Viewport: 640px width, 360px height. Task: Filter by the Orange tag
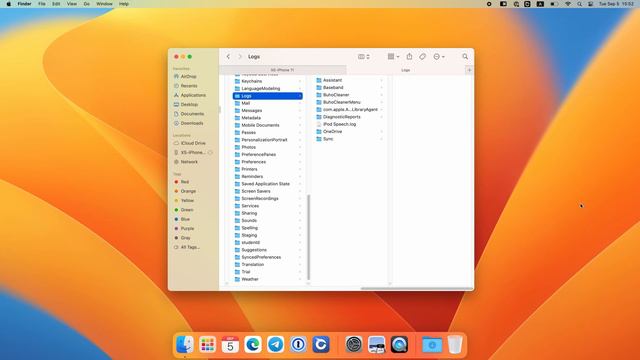click(188, 191)
